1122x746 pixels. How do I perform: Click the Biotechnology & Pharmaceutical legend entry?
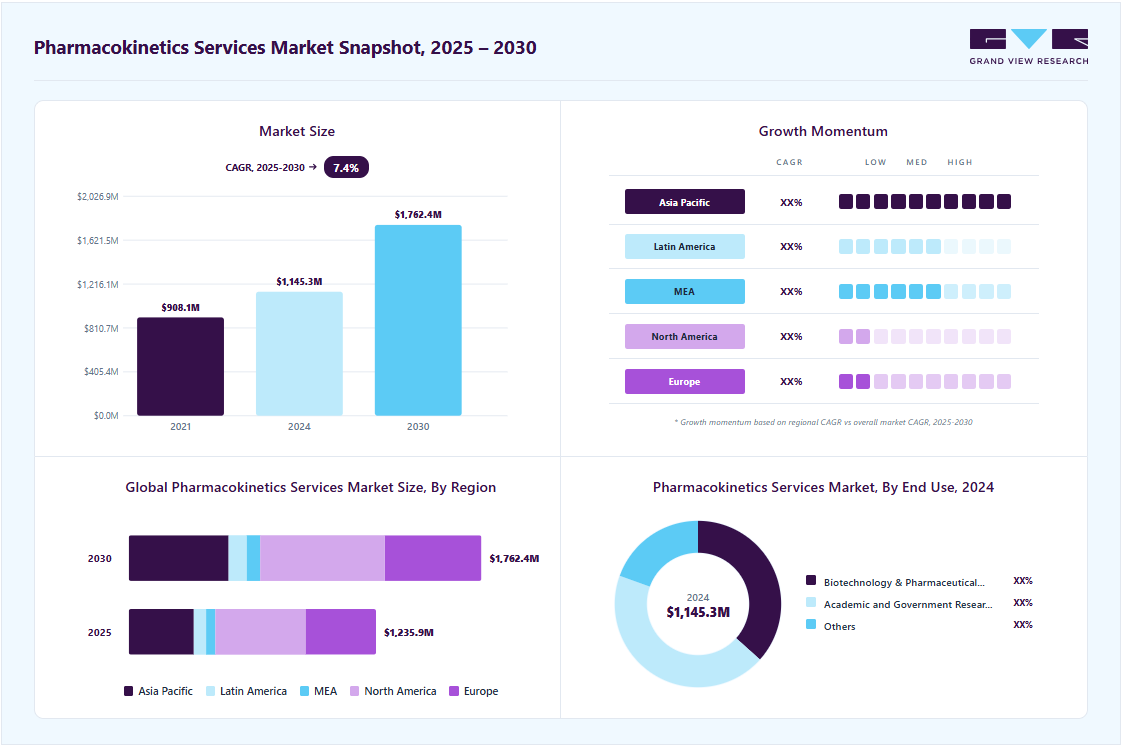coord(904,582)
